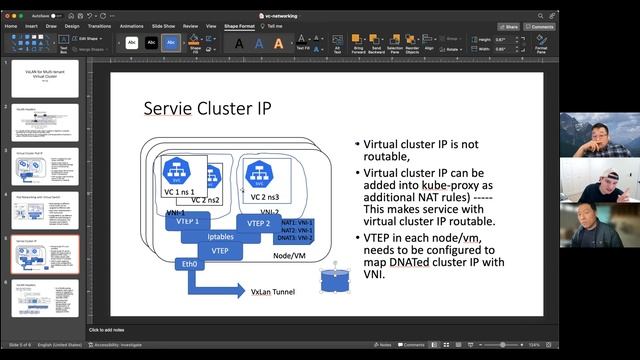Apply the blue Abc shape style
The image size is (640, 360).
(x=171, y=43)
